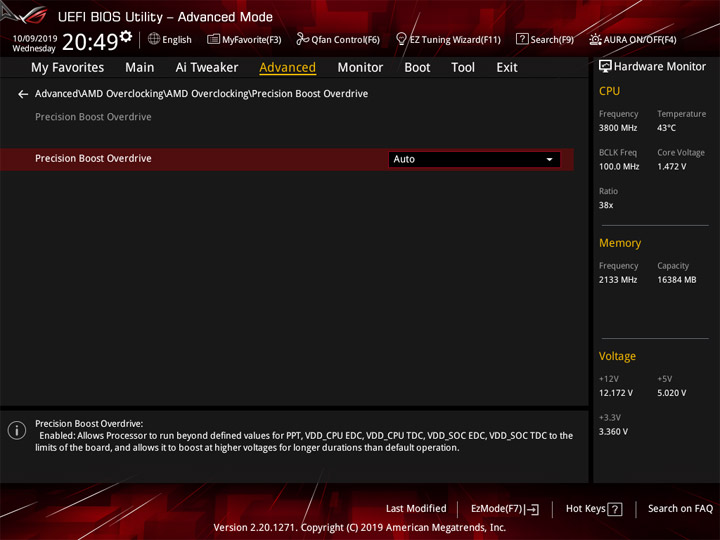Click the CPU frequency 3800 MHz value
This screenshot has height=540, width=720.
pyautogui.click(x=618, y=128)
